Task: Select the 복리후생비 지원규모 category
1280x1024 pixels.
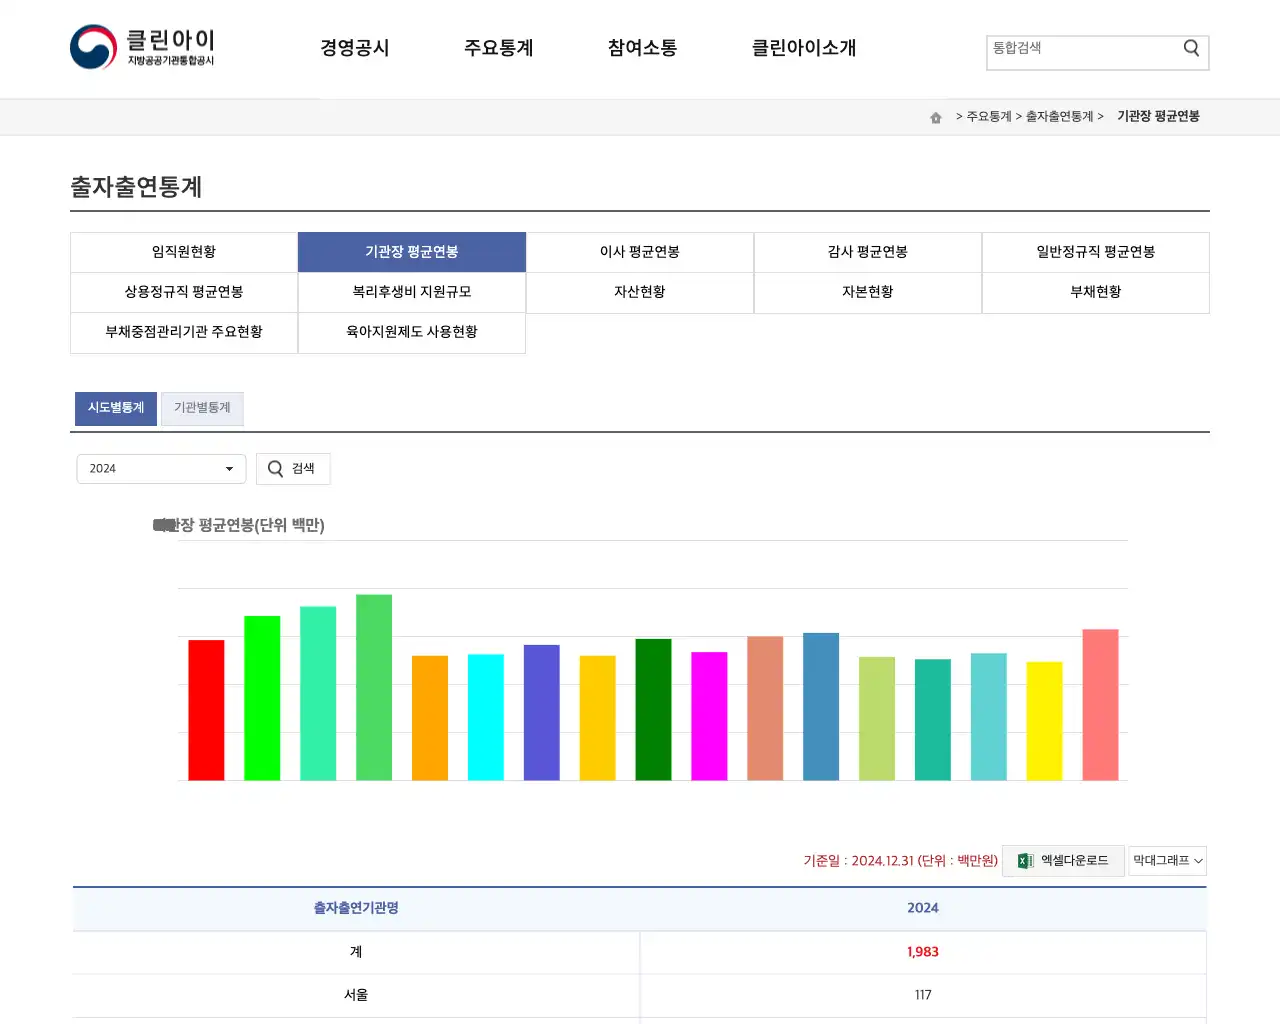Action: [x=411, y=292]
